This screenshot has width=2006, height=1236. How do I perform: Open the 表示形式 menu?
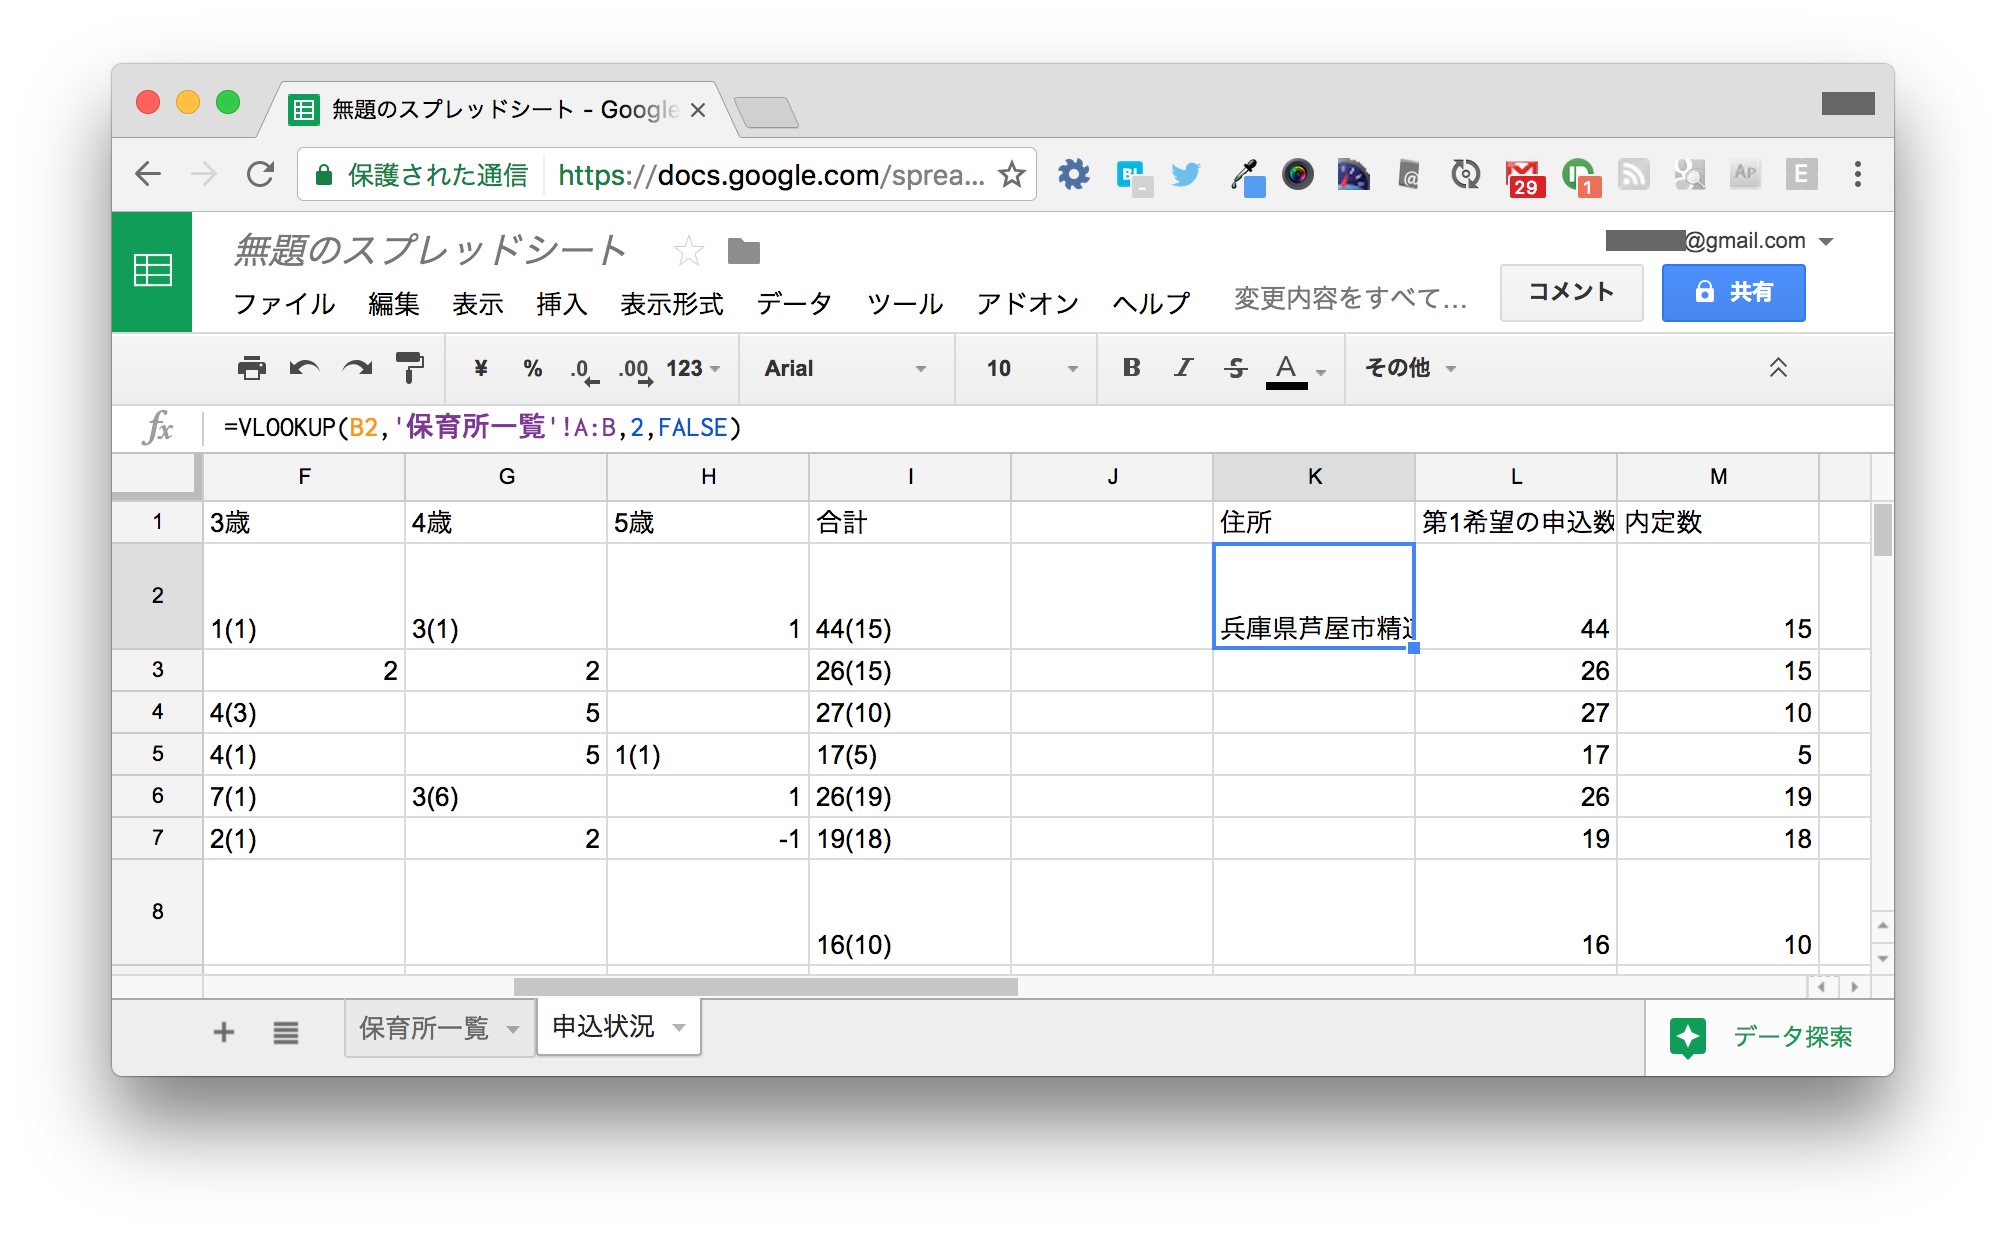671,303
